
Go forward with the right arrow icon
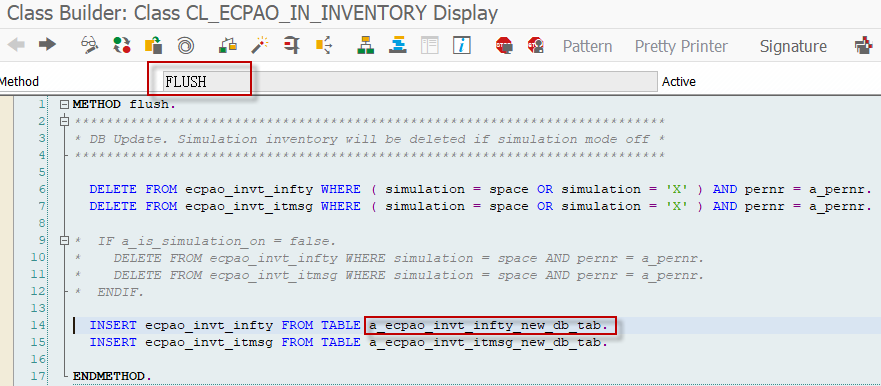click(47, 44)
